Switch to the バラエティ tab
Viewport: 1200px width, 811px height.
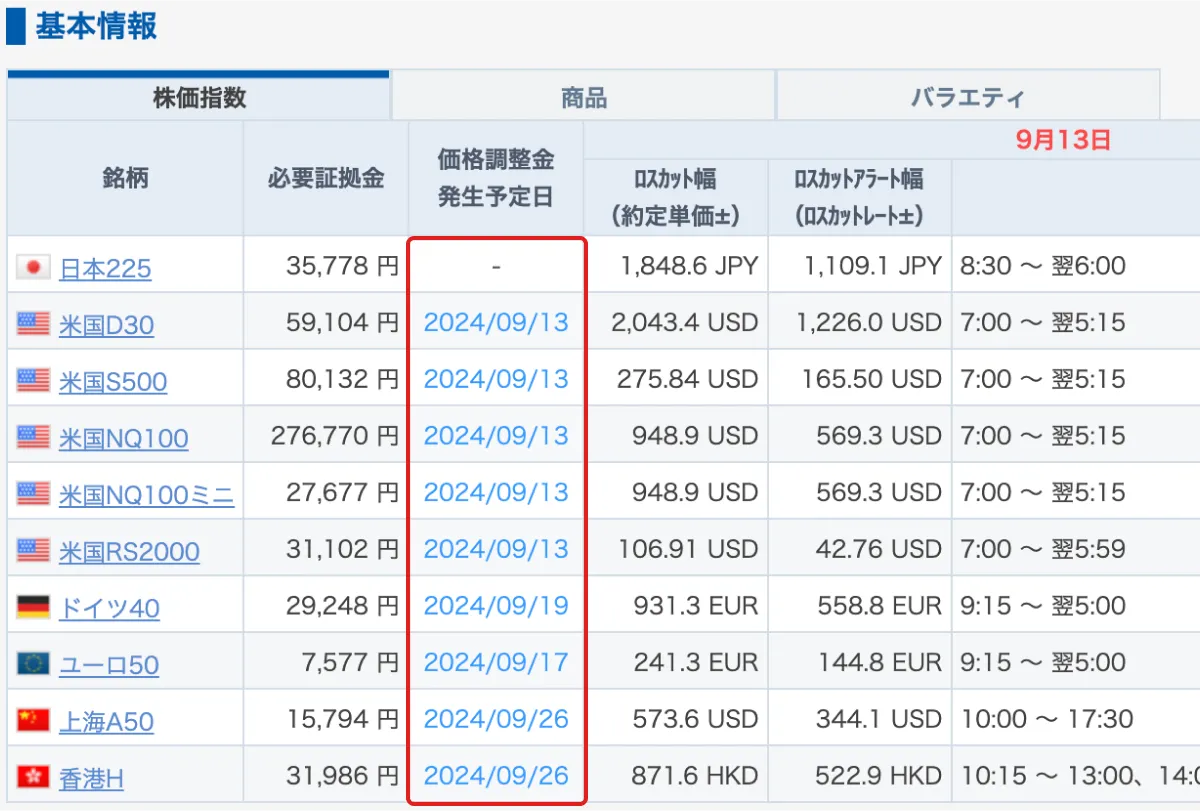coord(967,98)
